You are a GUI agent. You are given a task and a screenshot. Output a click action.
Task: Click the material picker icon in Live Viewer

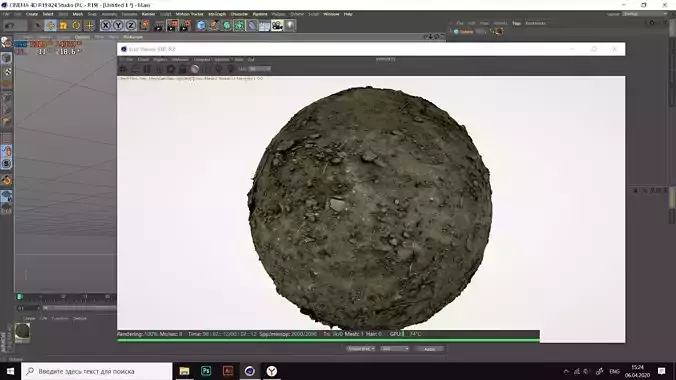(231, 69)
